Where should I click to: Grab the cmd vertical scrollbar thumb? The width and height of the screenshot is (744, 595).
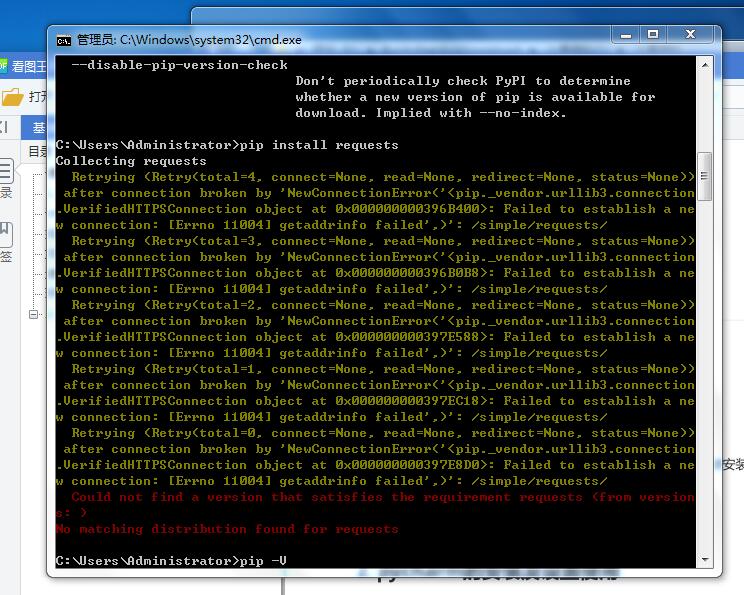(x=705, y=176)
